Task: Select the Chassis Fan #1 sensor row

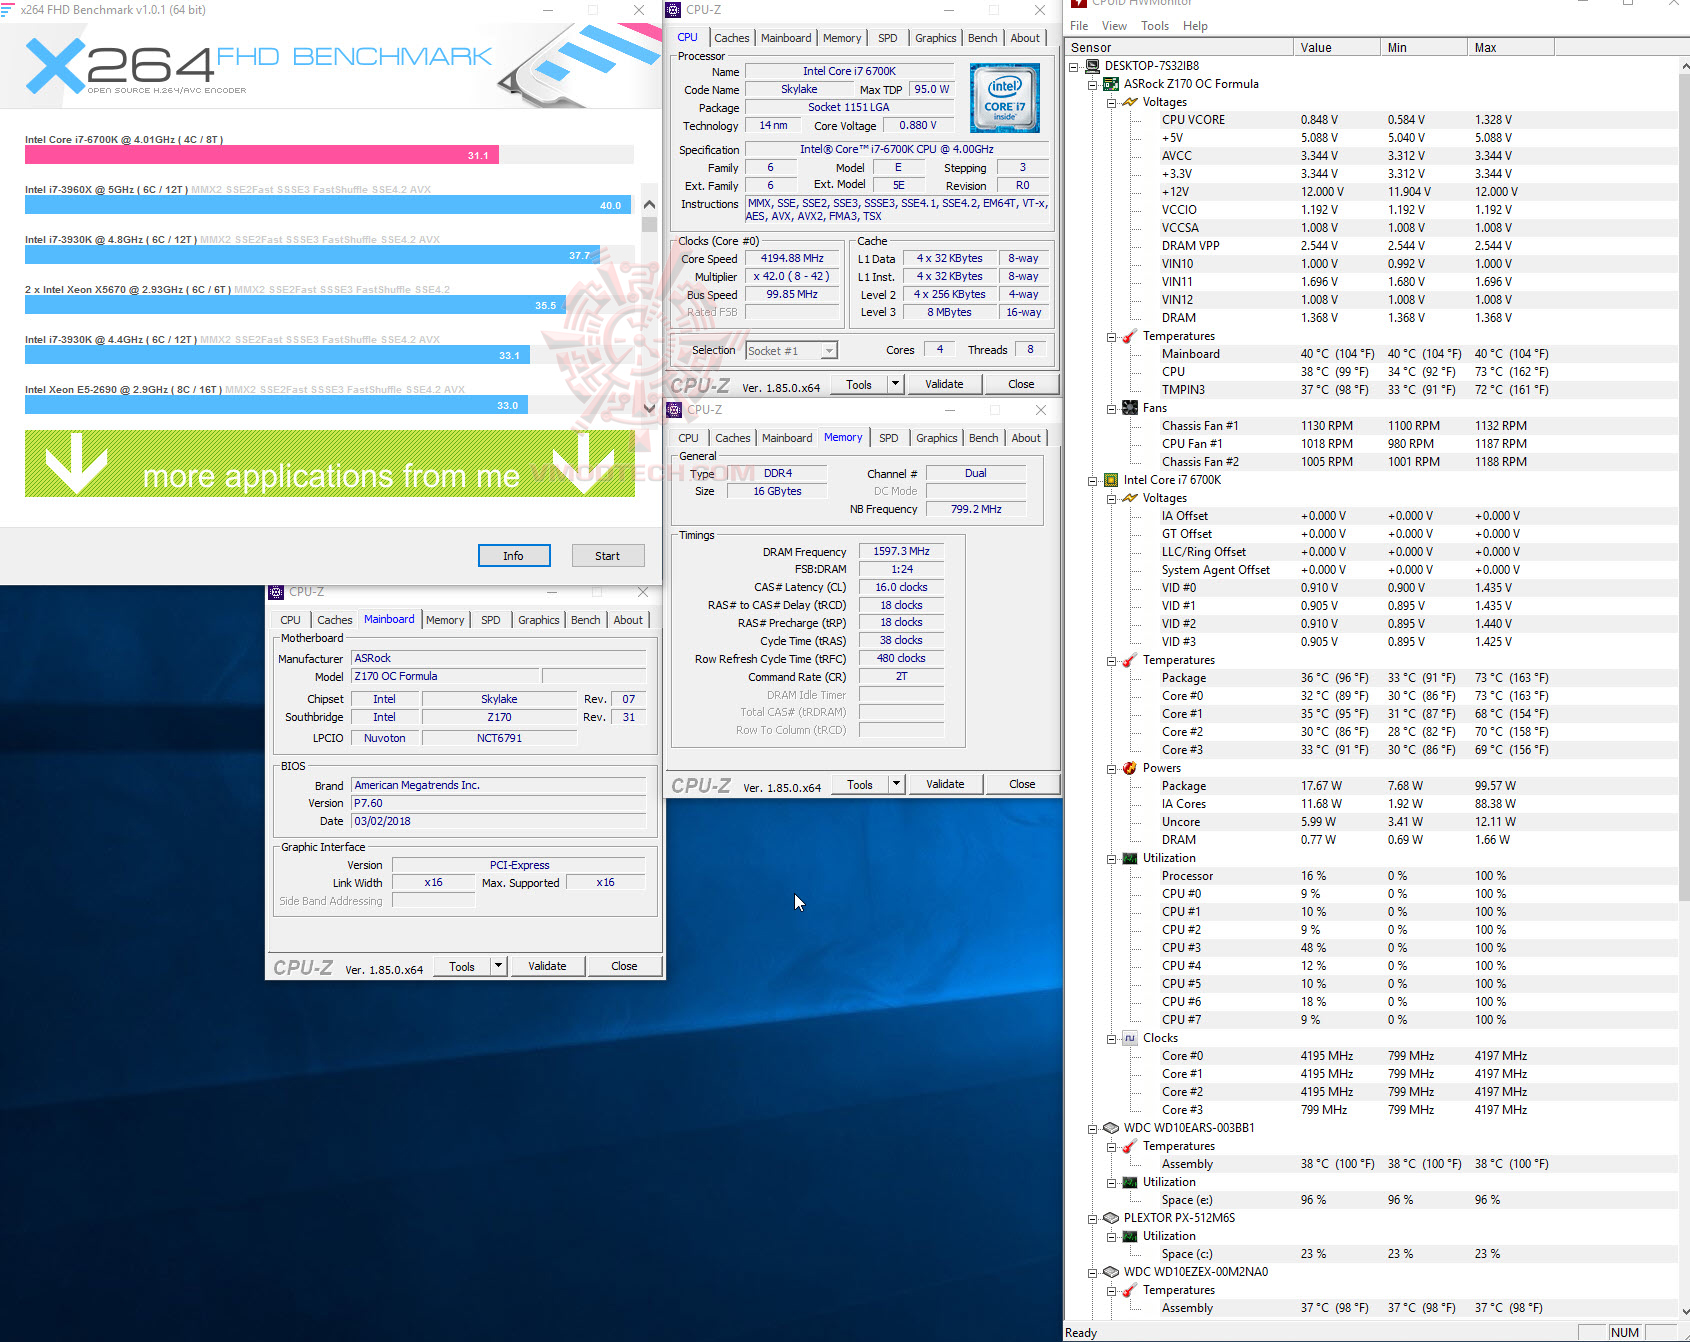Action: pyautogui.click(x=1370, y=426)
